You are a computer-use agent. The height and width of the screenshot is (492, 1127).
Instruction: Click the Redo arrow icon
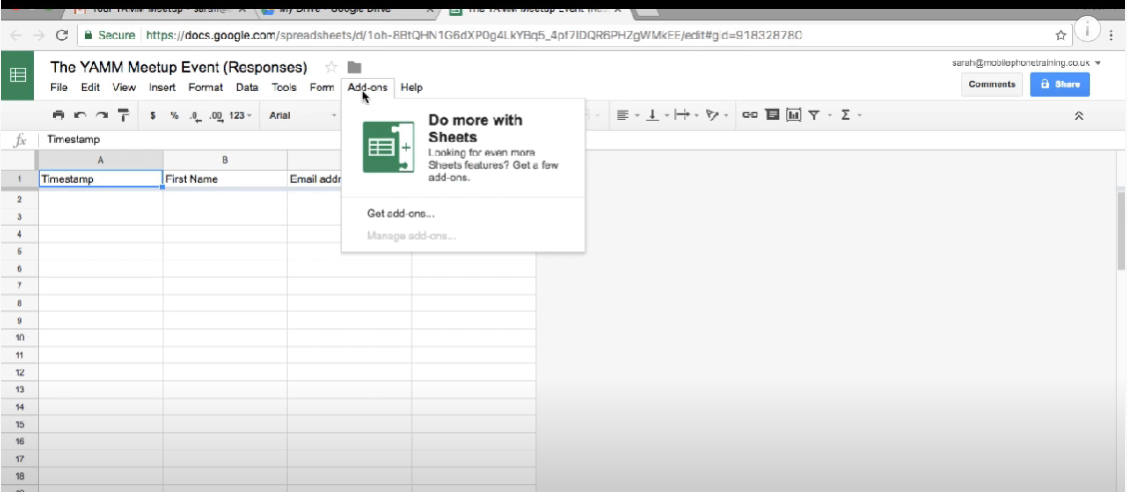point(102,115)
